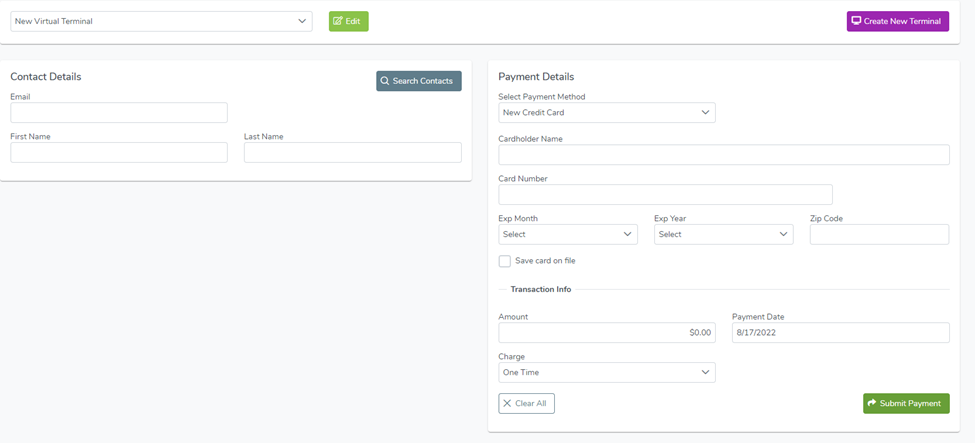Focus the Cardholder Name field
Screen dimensions: 975x443
[724, 155]
